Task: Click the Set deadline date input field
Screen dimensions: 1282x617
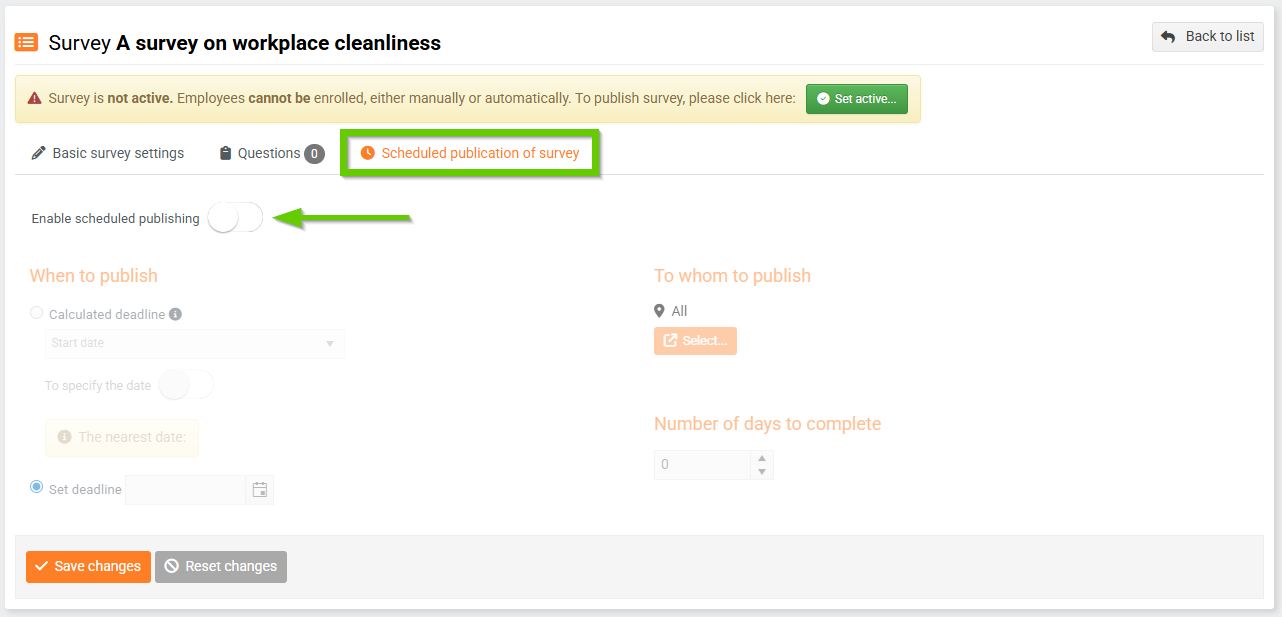Action: pos(185,490)
